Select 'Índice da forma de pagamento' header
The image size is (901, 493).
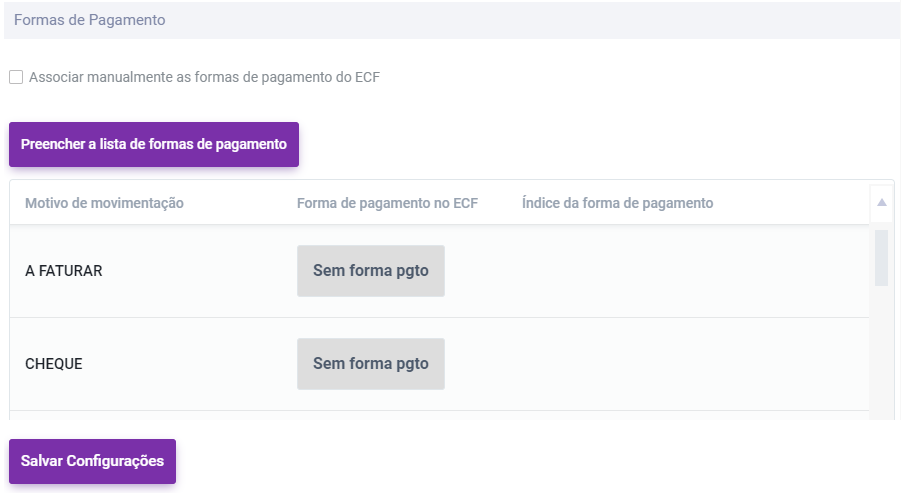tap(617, 203)
